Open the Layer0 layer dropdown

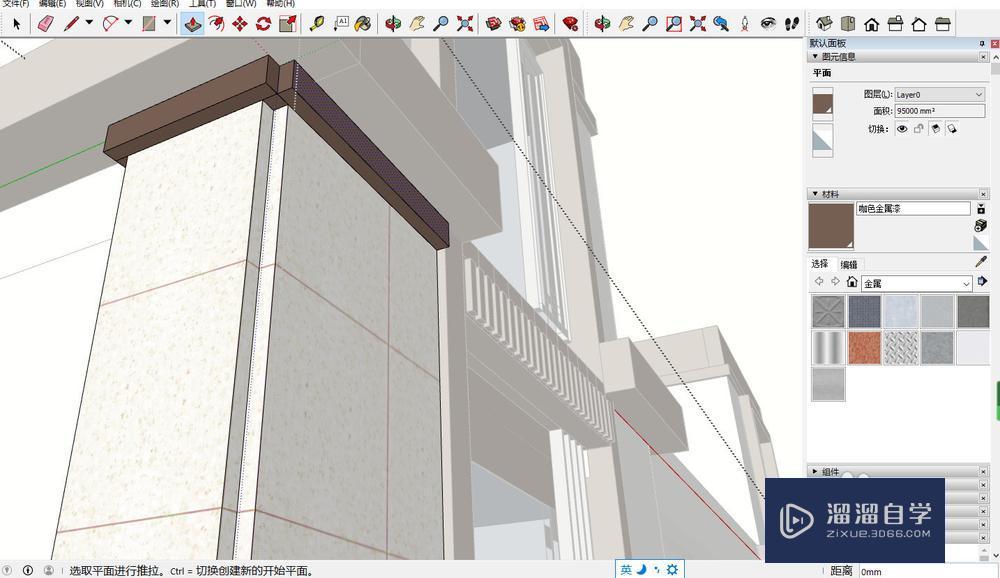(x=940, y=94)
